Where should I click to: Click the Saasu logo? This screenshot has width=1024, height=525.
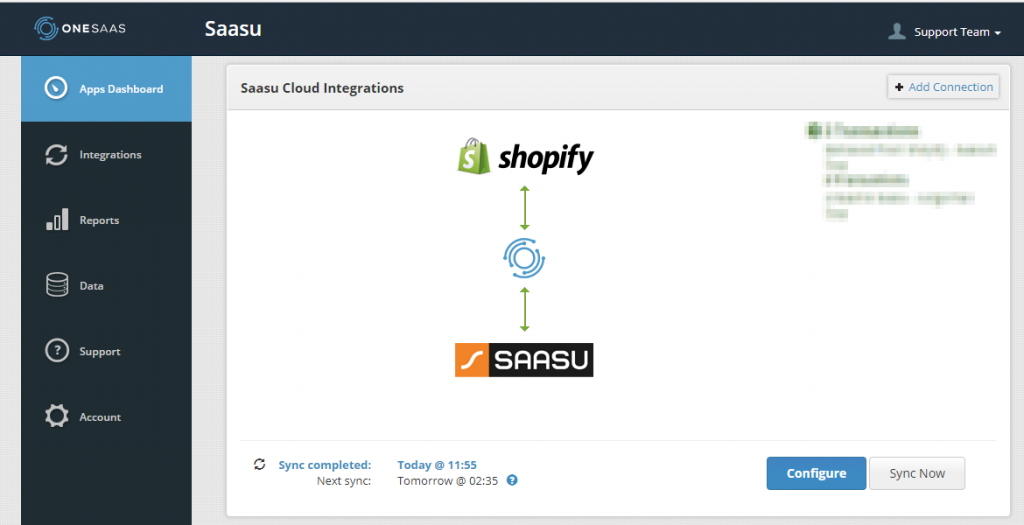click(x=524, y=360)
